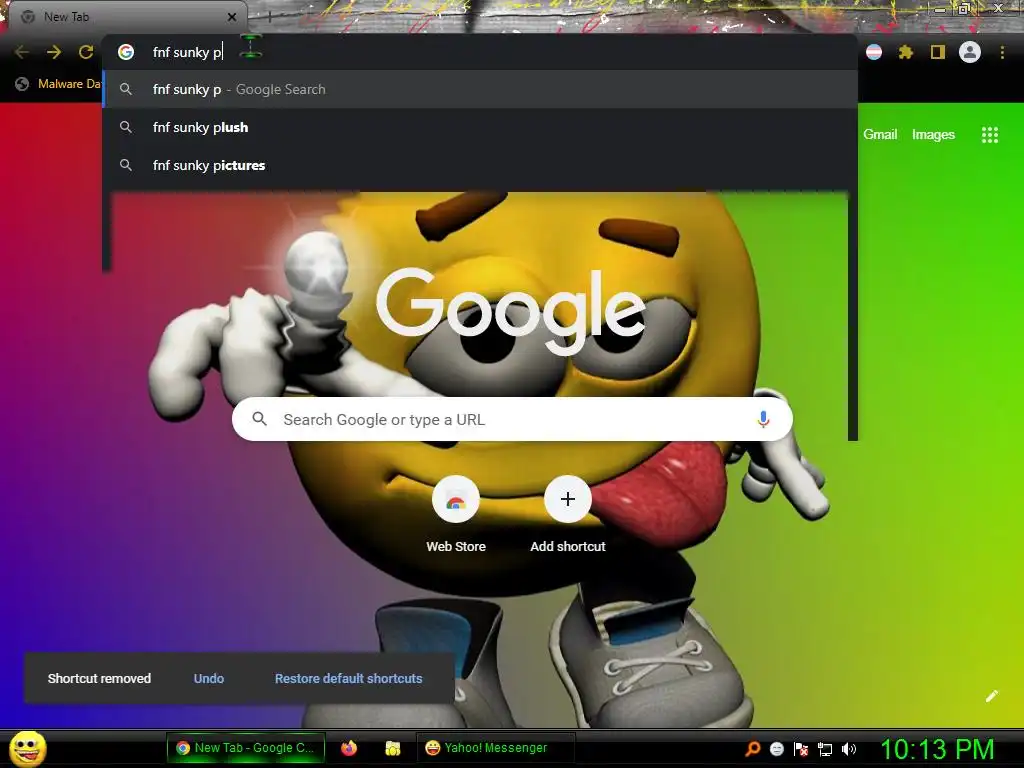Screen dimensions: 1024x768
Task: Open the network tray icon
Action: point(825,749)
